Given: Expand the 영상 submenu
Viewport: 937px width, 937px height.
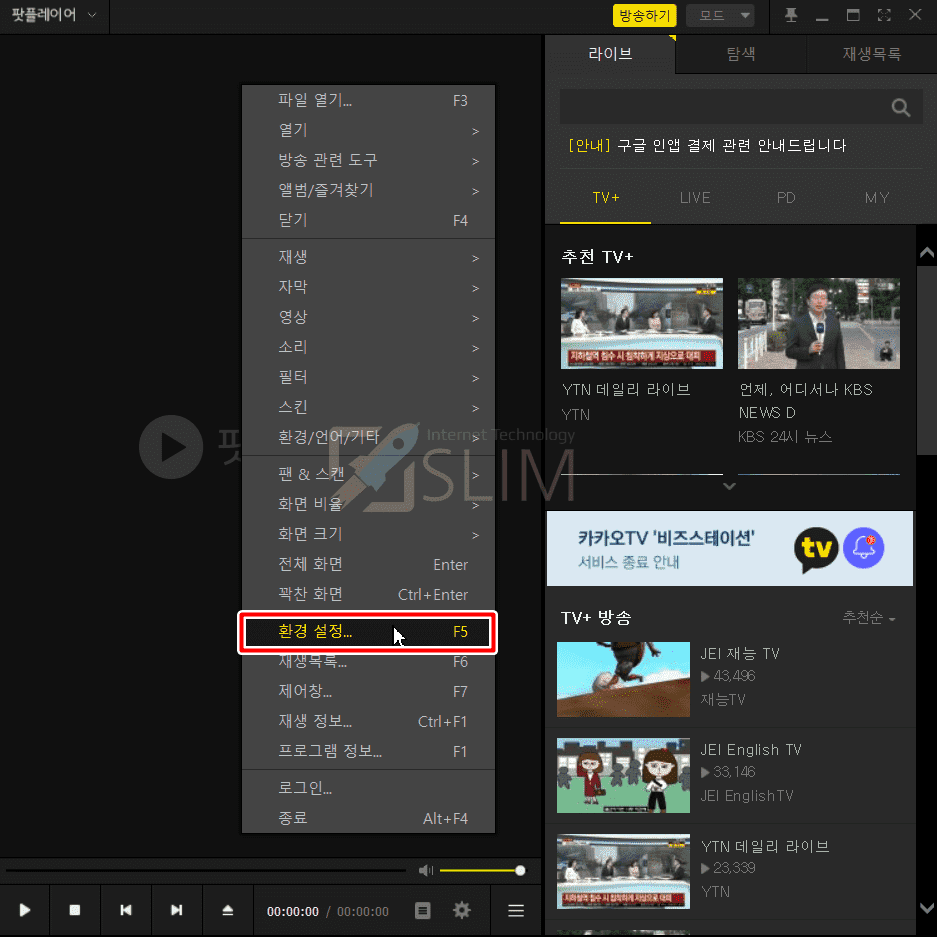Looking at the screenshot, I should click(369, 317).
